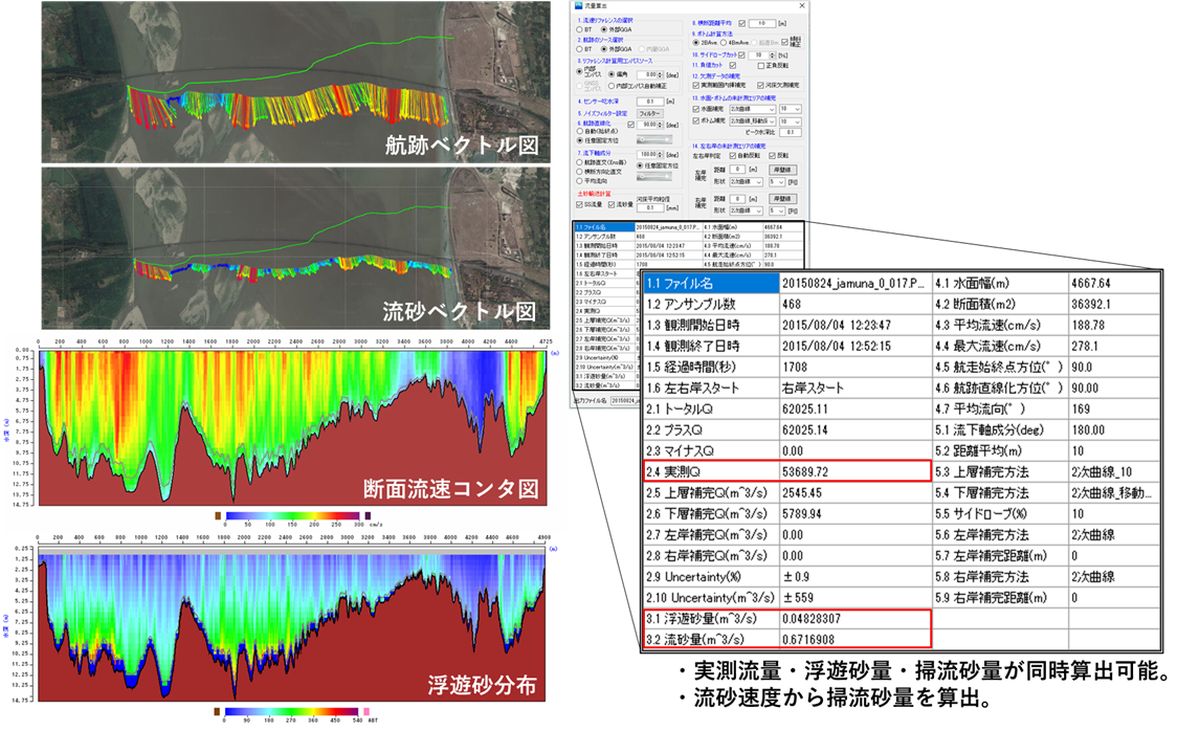Open the 右岸補完 形状 dropdown
This screenshot has width=1200, height=731.
point(746,211)
